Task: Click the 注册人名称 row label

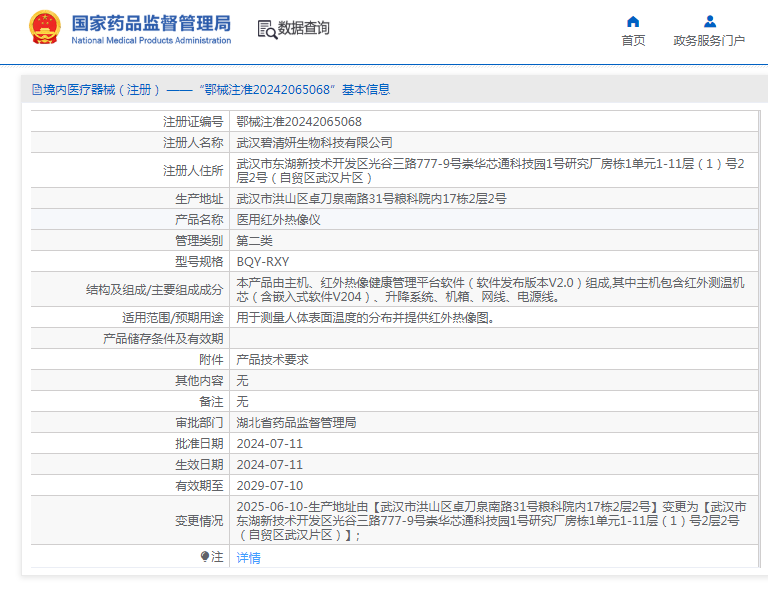Action: (193, 142)
